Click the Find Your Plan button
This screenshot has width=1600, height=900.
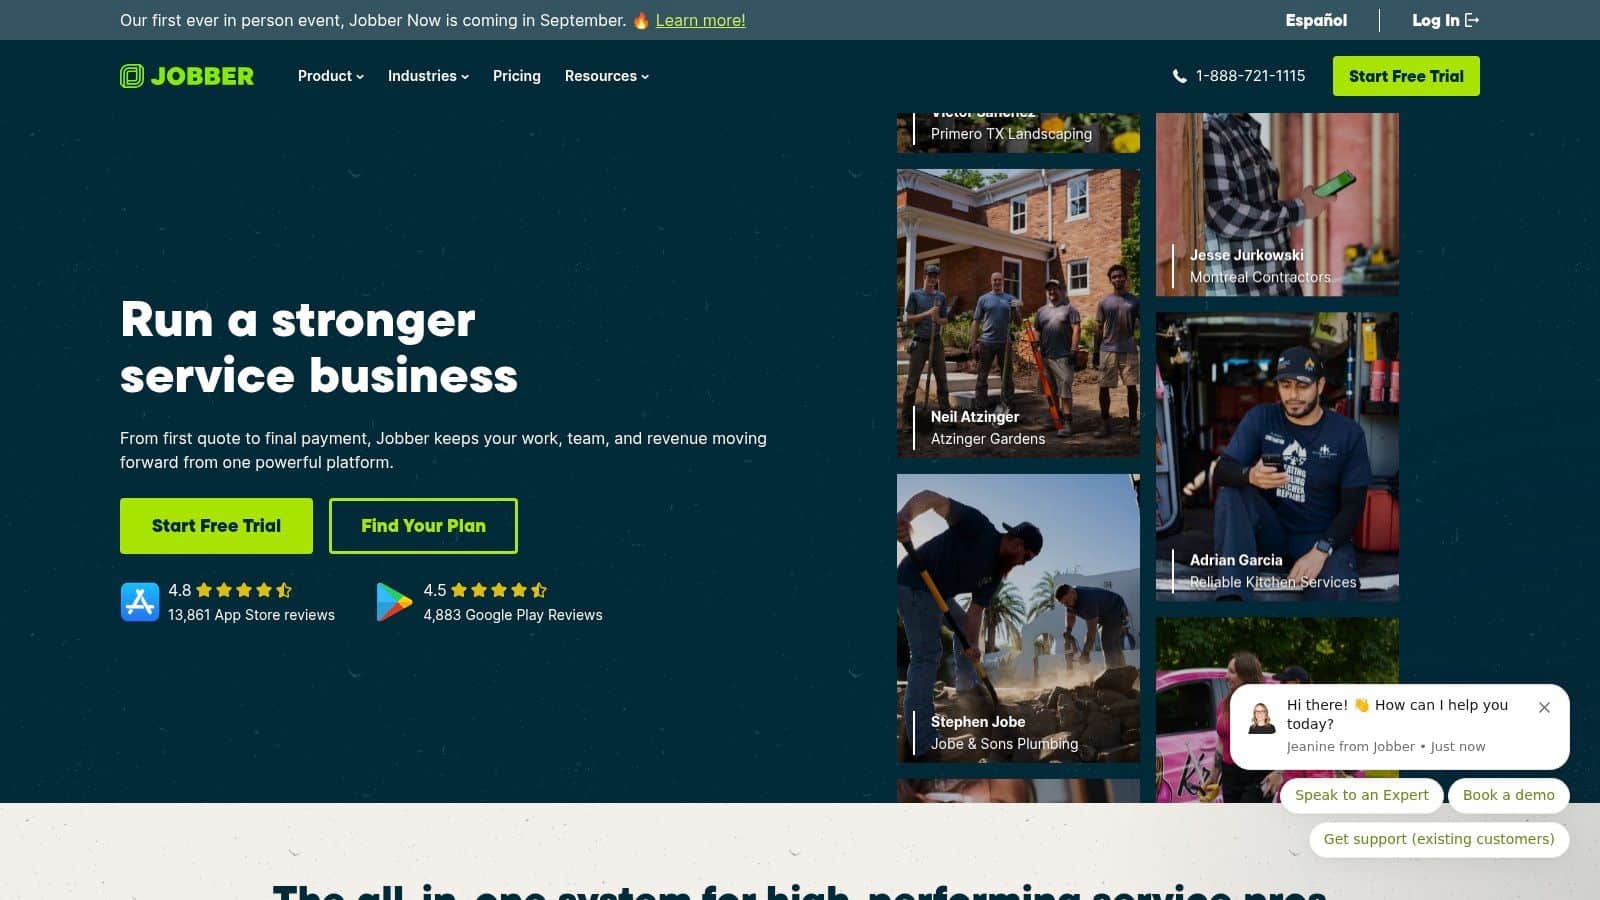(423, 526)
